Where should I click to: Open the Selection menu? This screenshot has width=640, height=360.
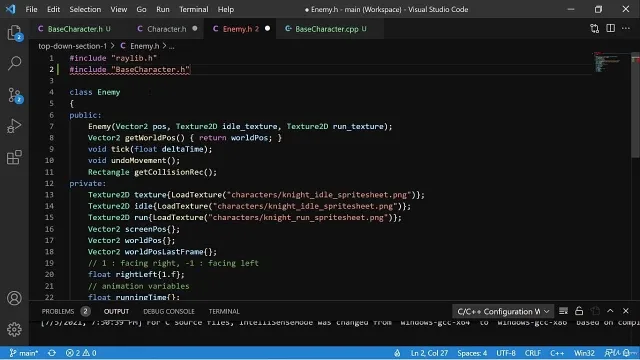click(85, 9)
